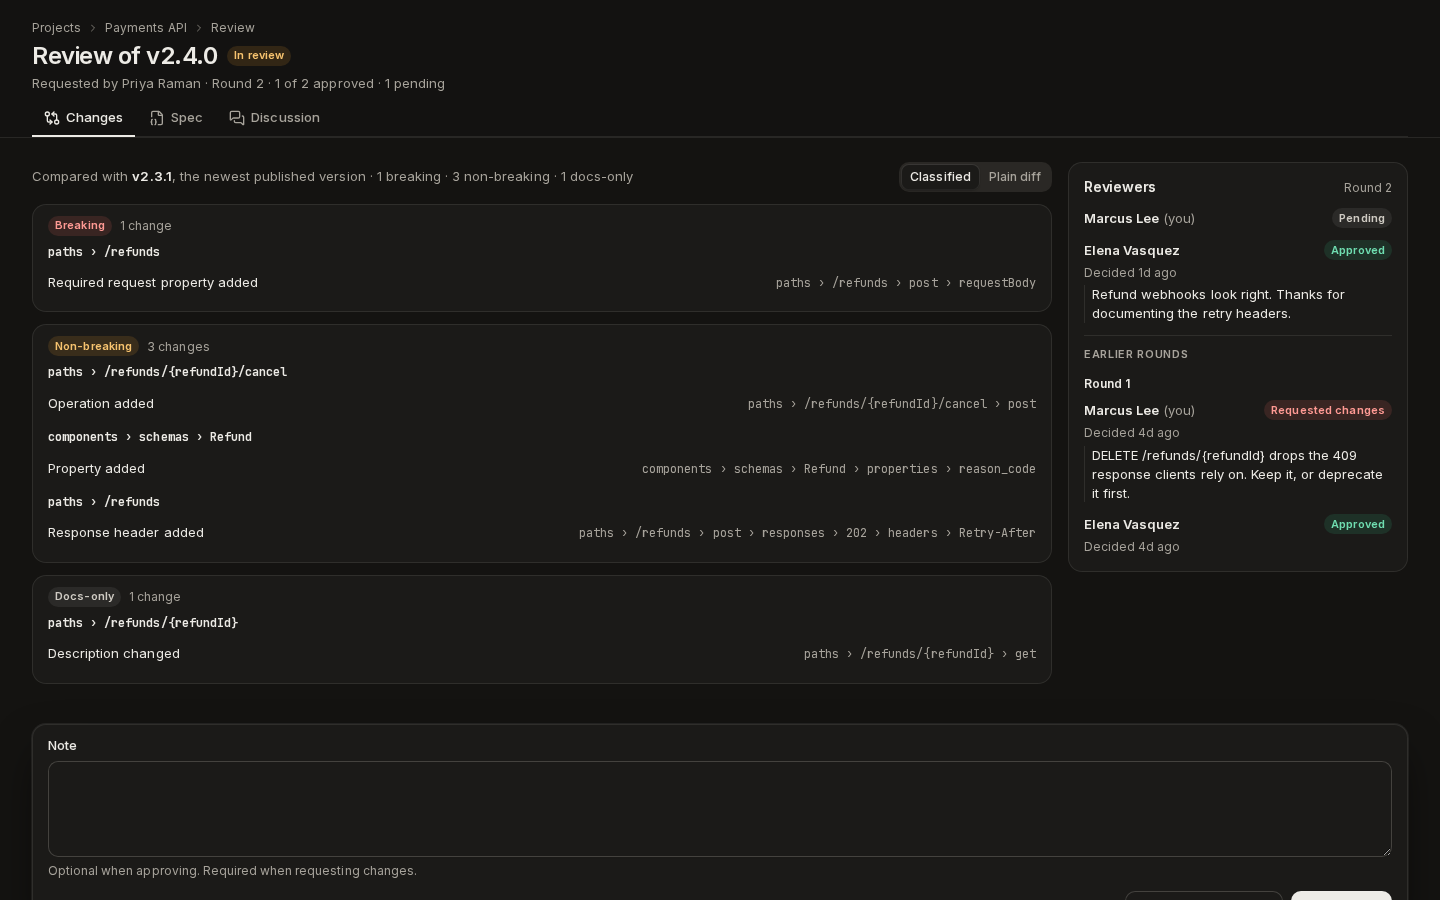The height and width of the screenshot is (900, 1440).
Task: Click Marcus's 'DELETE /refunds/{refundId}' comment
Action: click(x=1237, y=475)
